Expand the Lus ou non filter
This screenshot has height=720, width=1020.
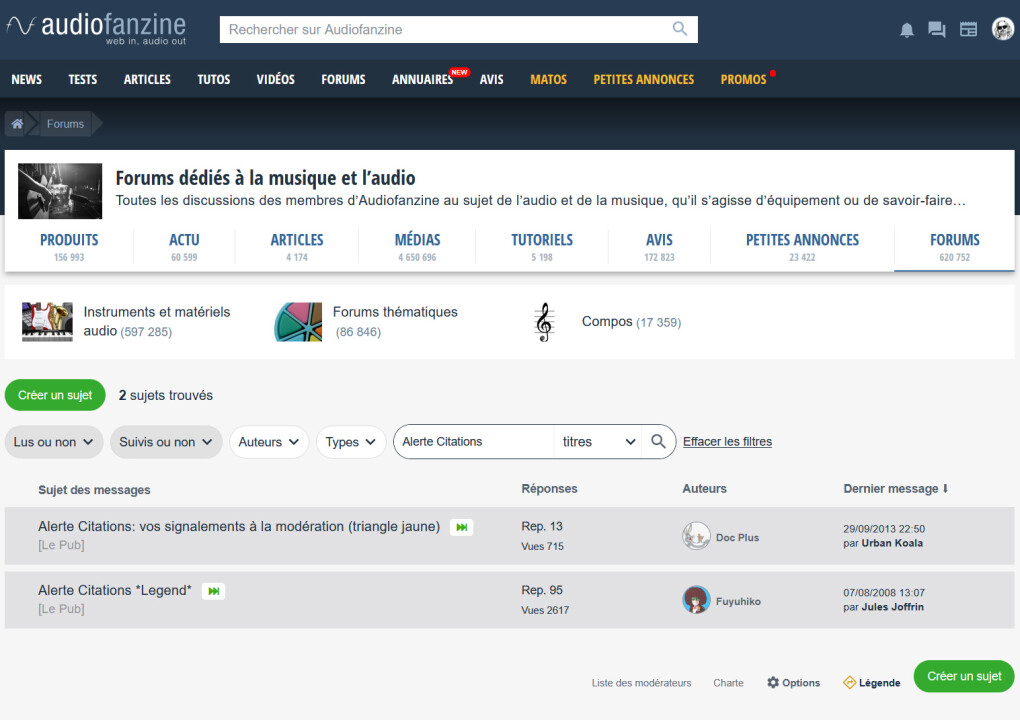point(54,442)
